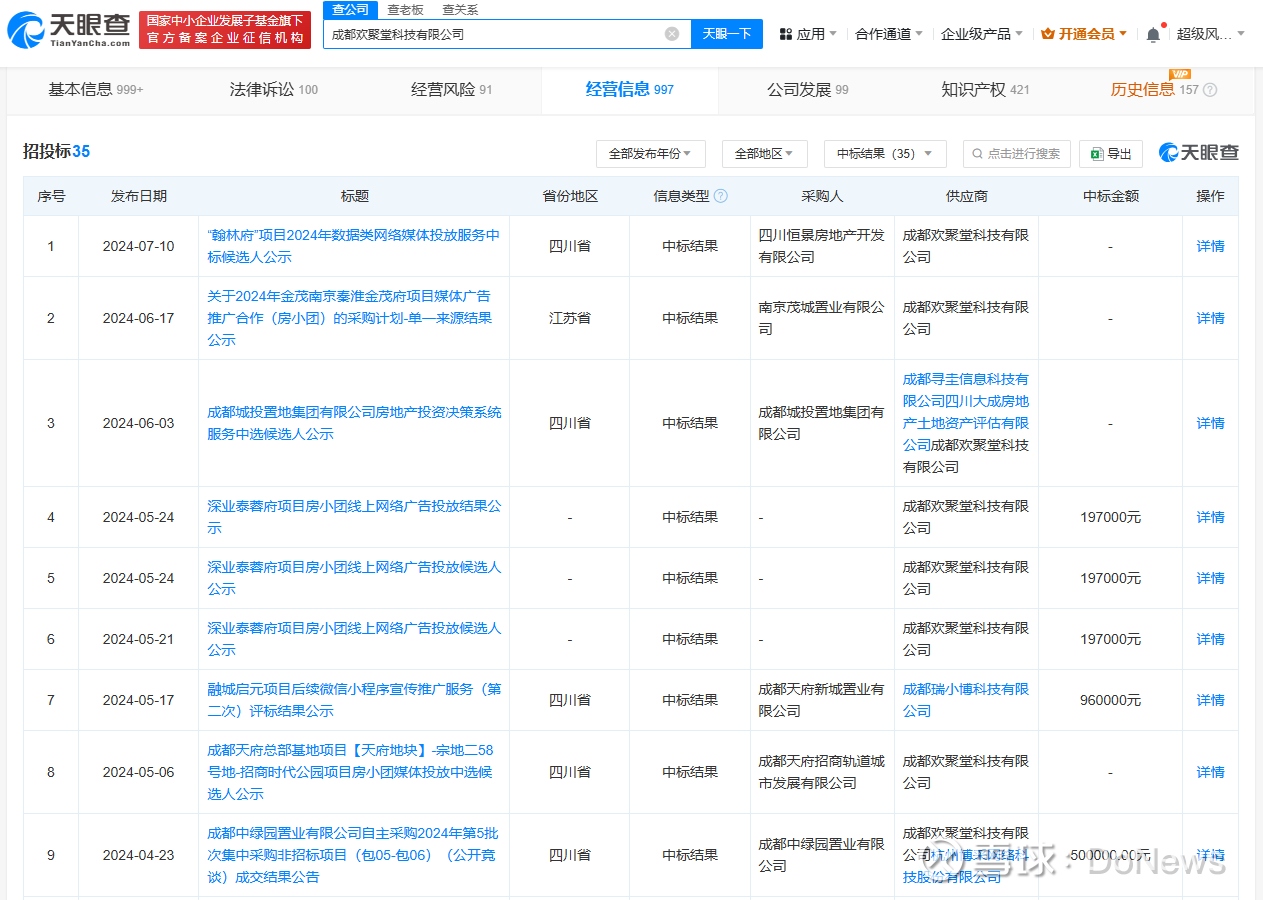1263x900 pixels.
Task: Expand the 全部发布年份 dropdown
Action: [x=650, y=154]
